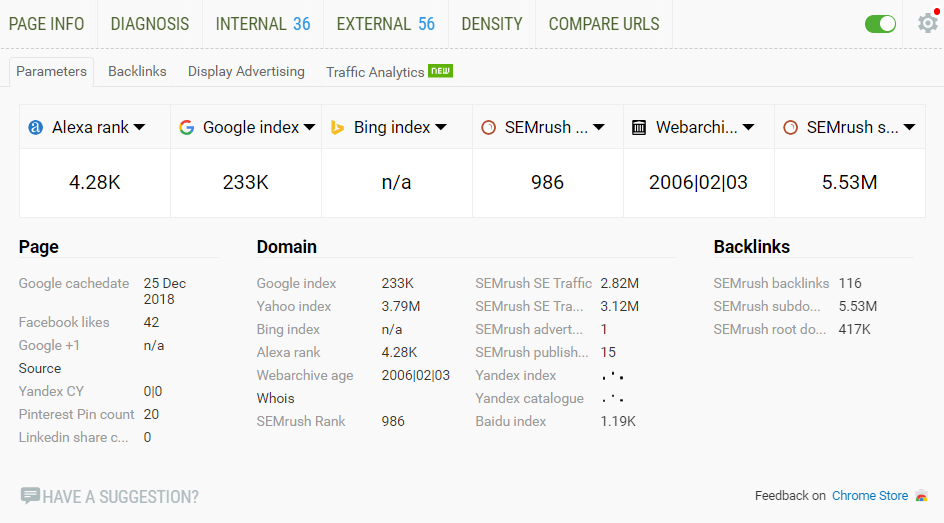Click the SEMrush subdomain column icon
The width and height of the screenshot is (944, 523).
[x=790, y=127]
